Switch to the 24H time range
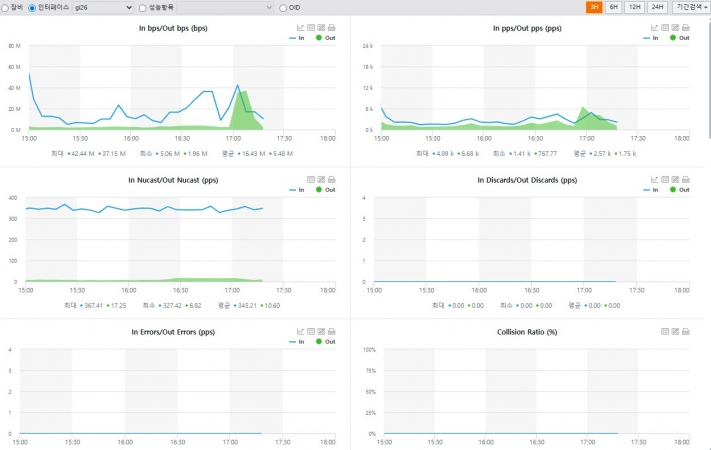711x450 pixels. pyautogui.click(x=657, y=7)
